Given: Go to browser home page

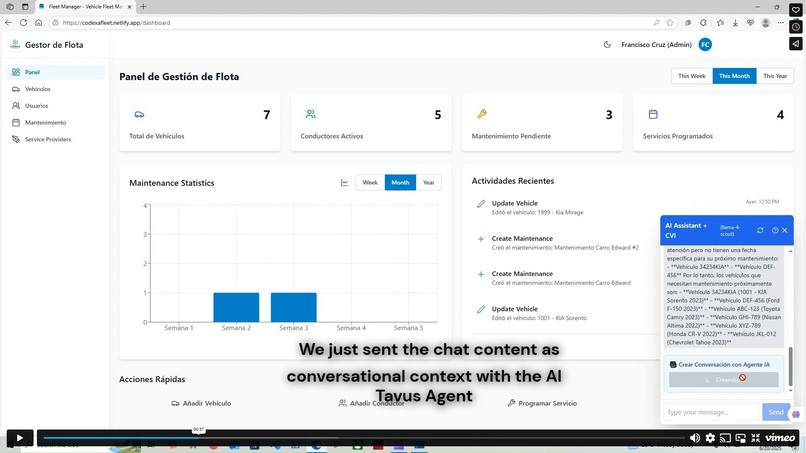Looking at the screenshot, I should (39, 23).
